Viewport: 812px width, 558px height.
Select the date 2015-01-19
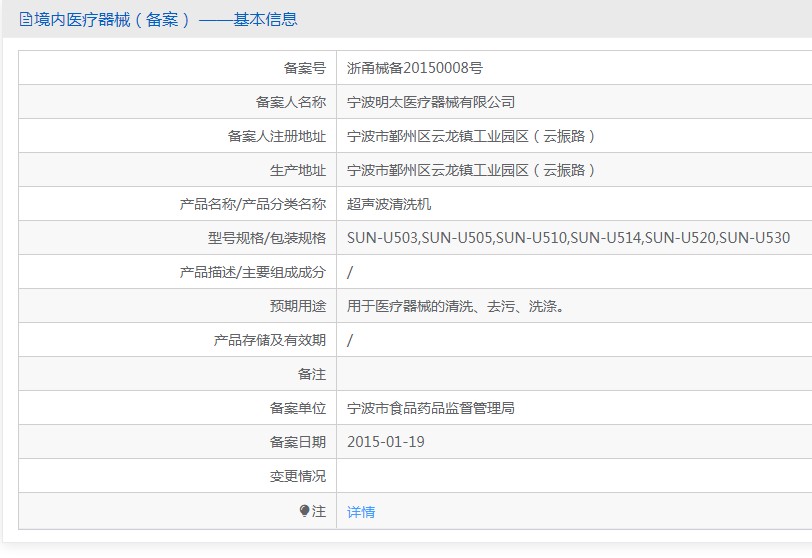(386, 442)
